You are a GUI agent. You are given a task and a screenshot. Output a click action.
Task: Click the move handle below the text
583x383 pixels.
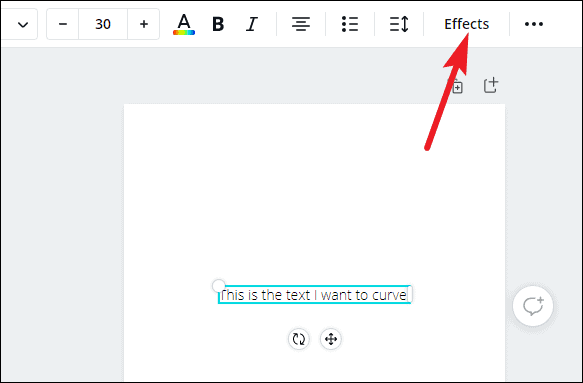[x=331, y=339]
